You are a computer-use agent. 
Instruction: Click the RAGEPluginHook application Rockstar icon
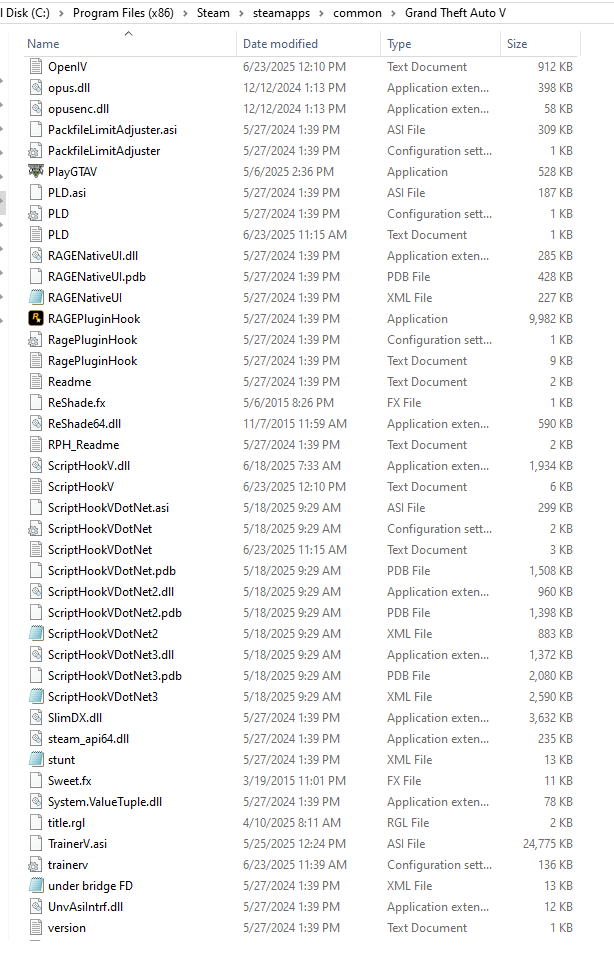pos(36,318)
